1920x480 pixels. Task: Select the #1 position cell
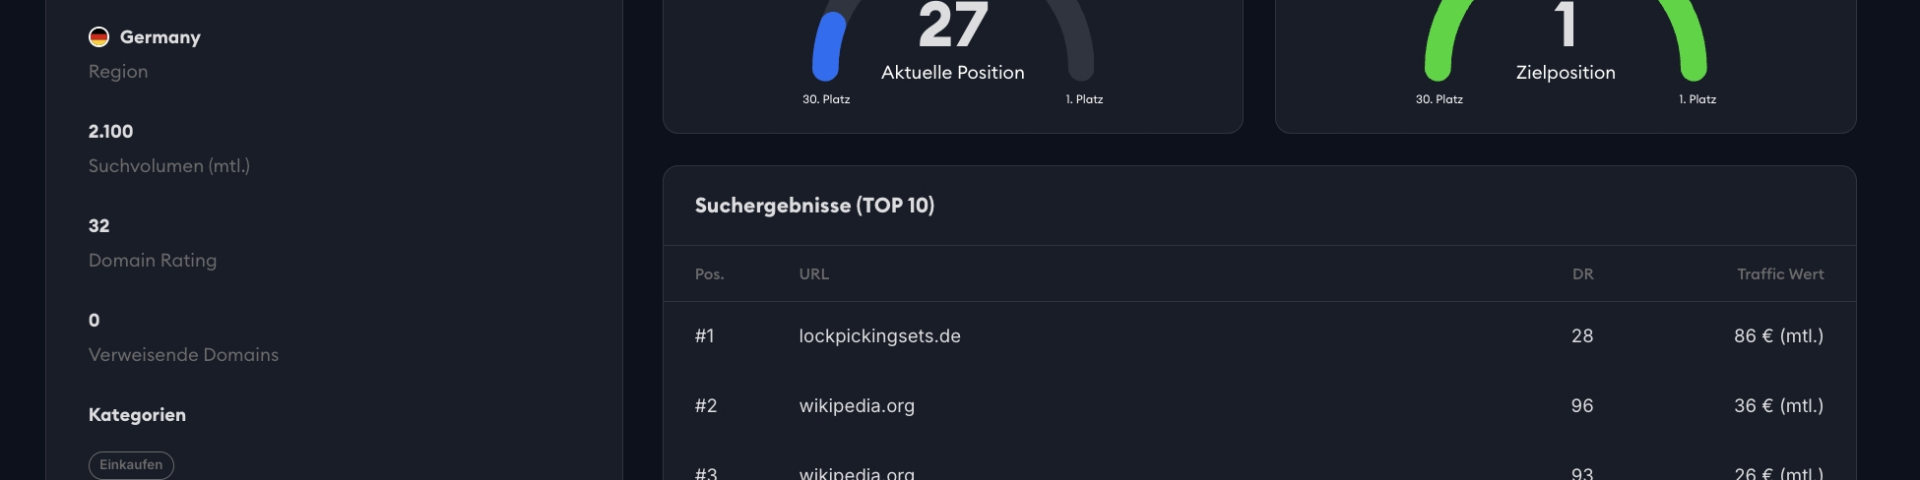[x=705, y=336]
